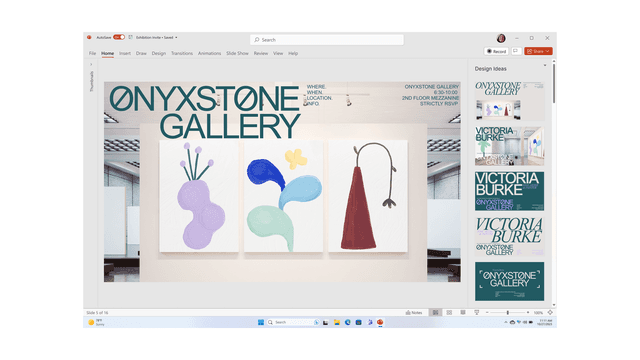The height and width of the screenshot is (360, 640).
Task: Click the 100% zoom level
Action: pos(538,313)
